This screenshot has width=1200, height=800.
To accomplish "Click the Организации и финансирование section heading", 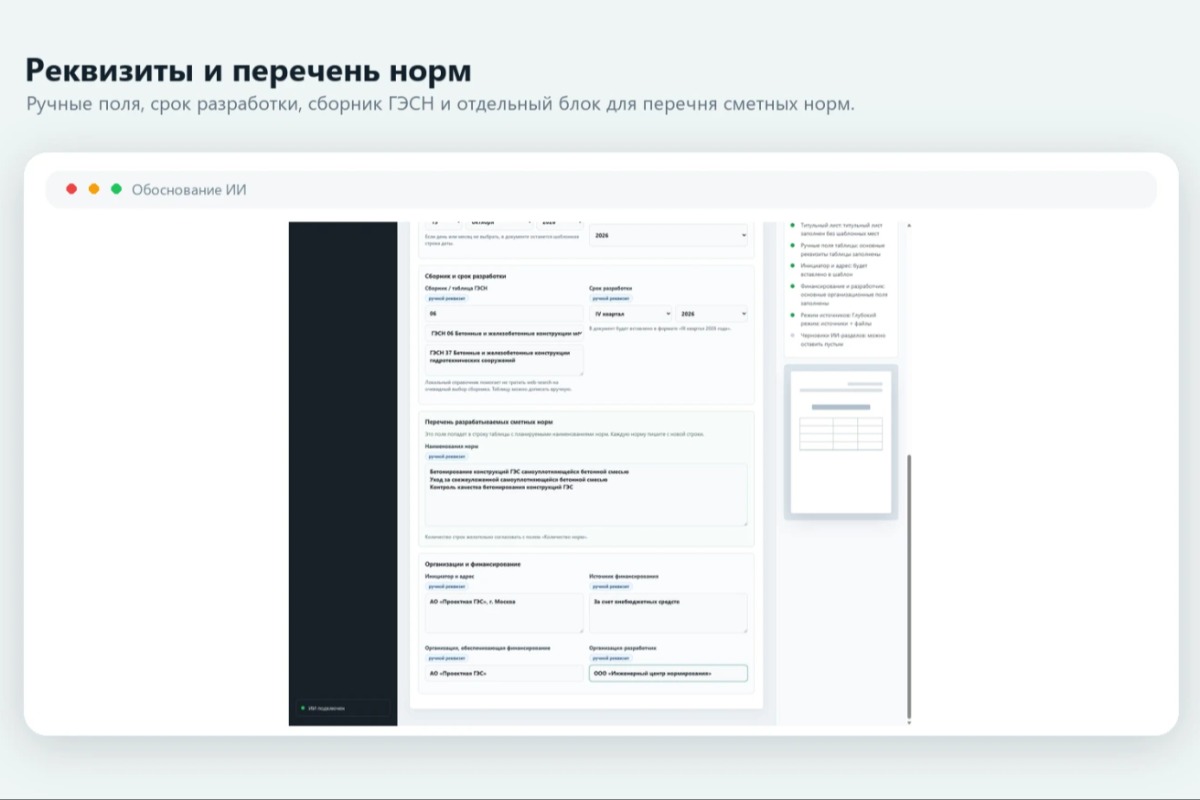I will pyautogui.click(x=473, y=564).
